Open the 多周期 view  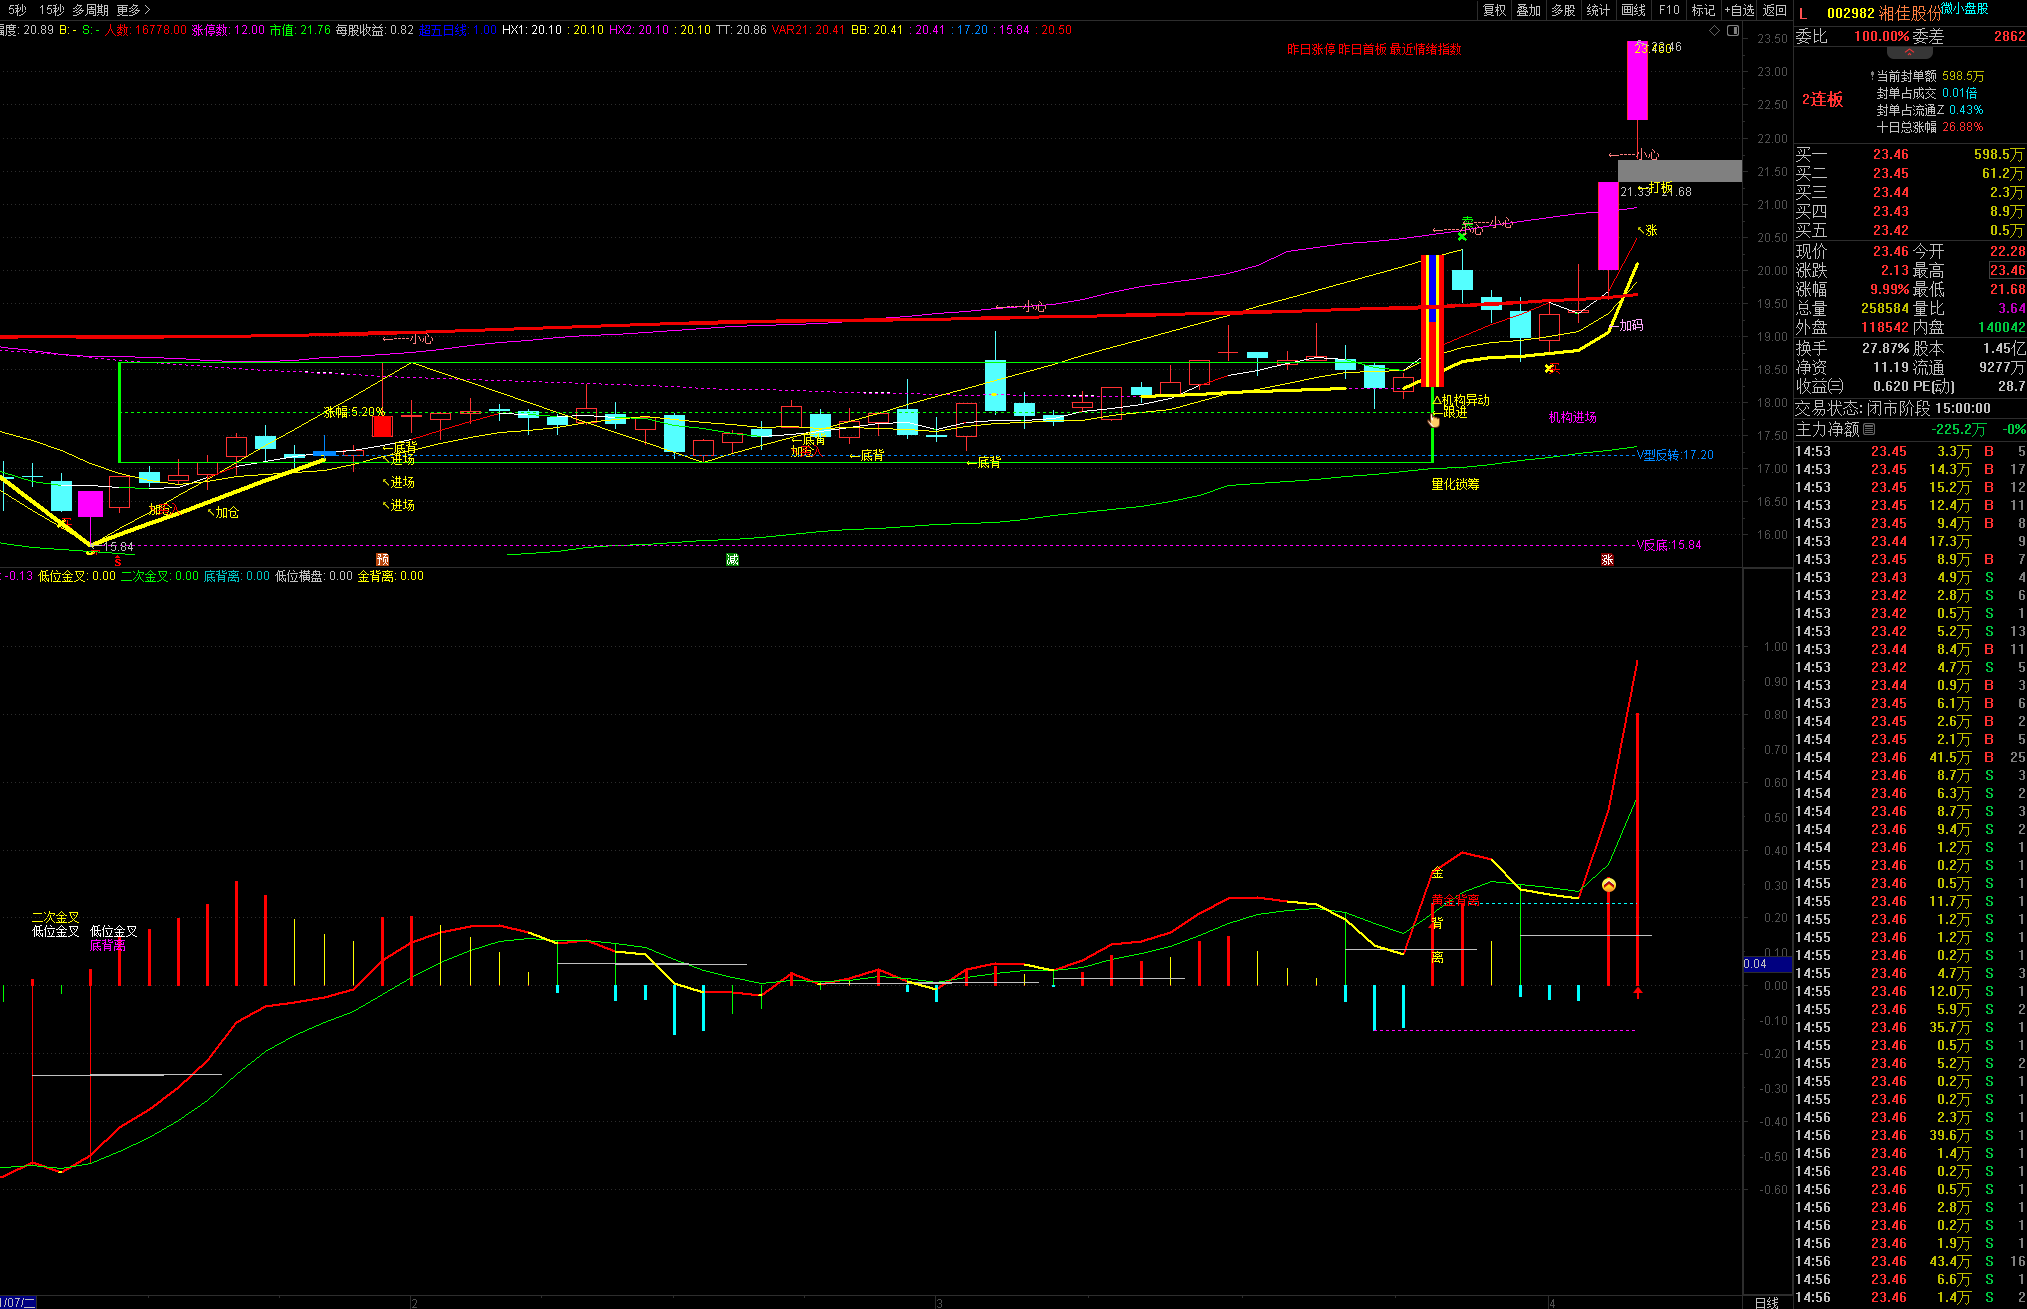click(90, 10)
